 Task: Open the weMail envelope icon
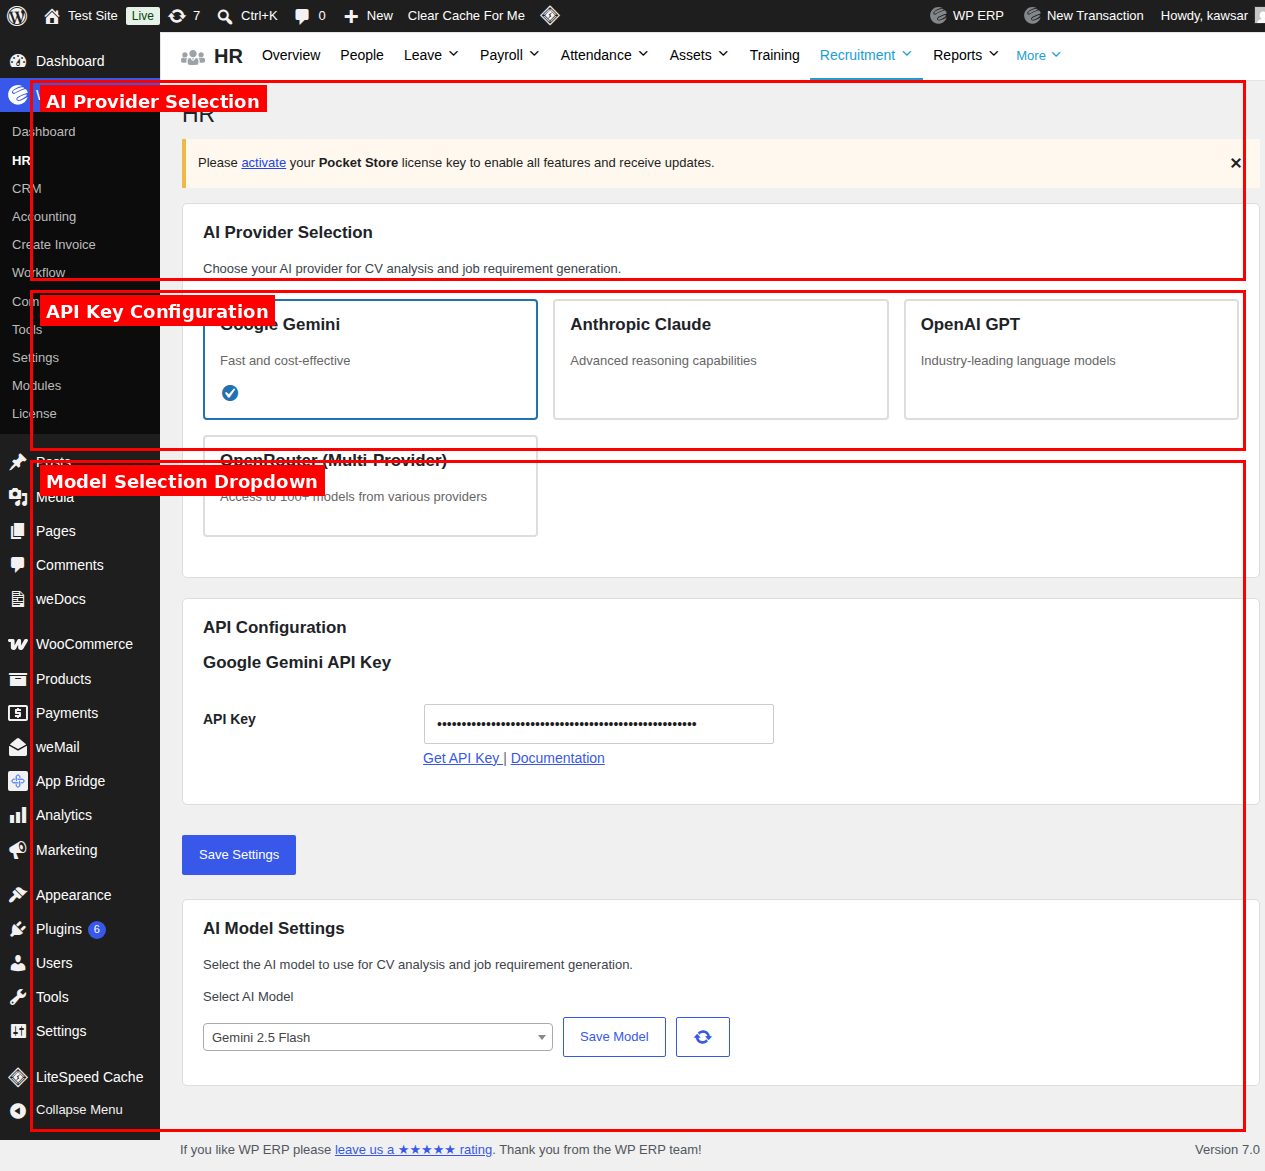(18, 747)
